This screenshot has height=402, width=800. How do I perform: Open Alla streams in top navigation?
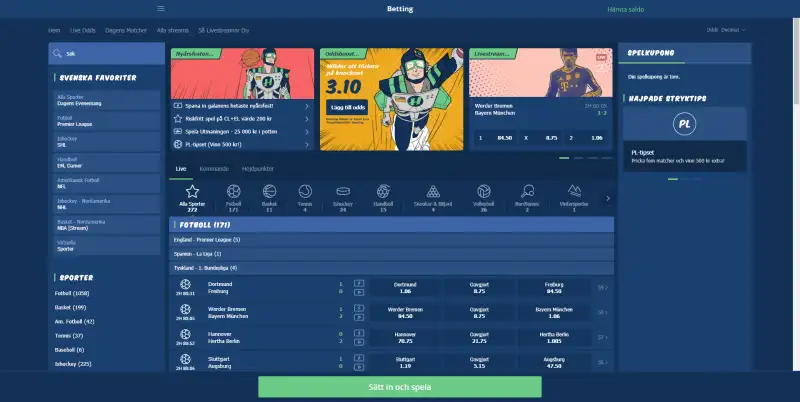click(172, 31)
